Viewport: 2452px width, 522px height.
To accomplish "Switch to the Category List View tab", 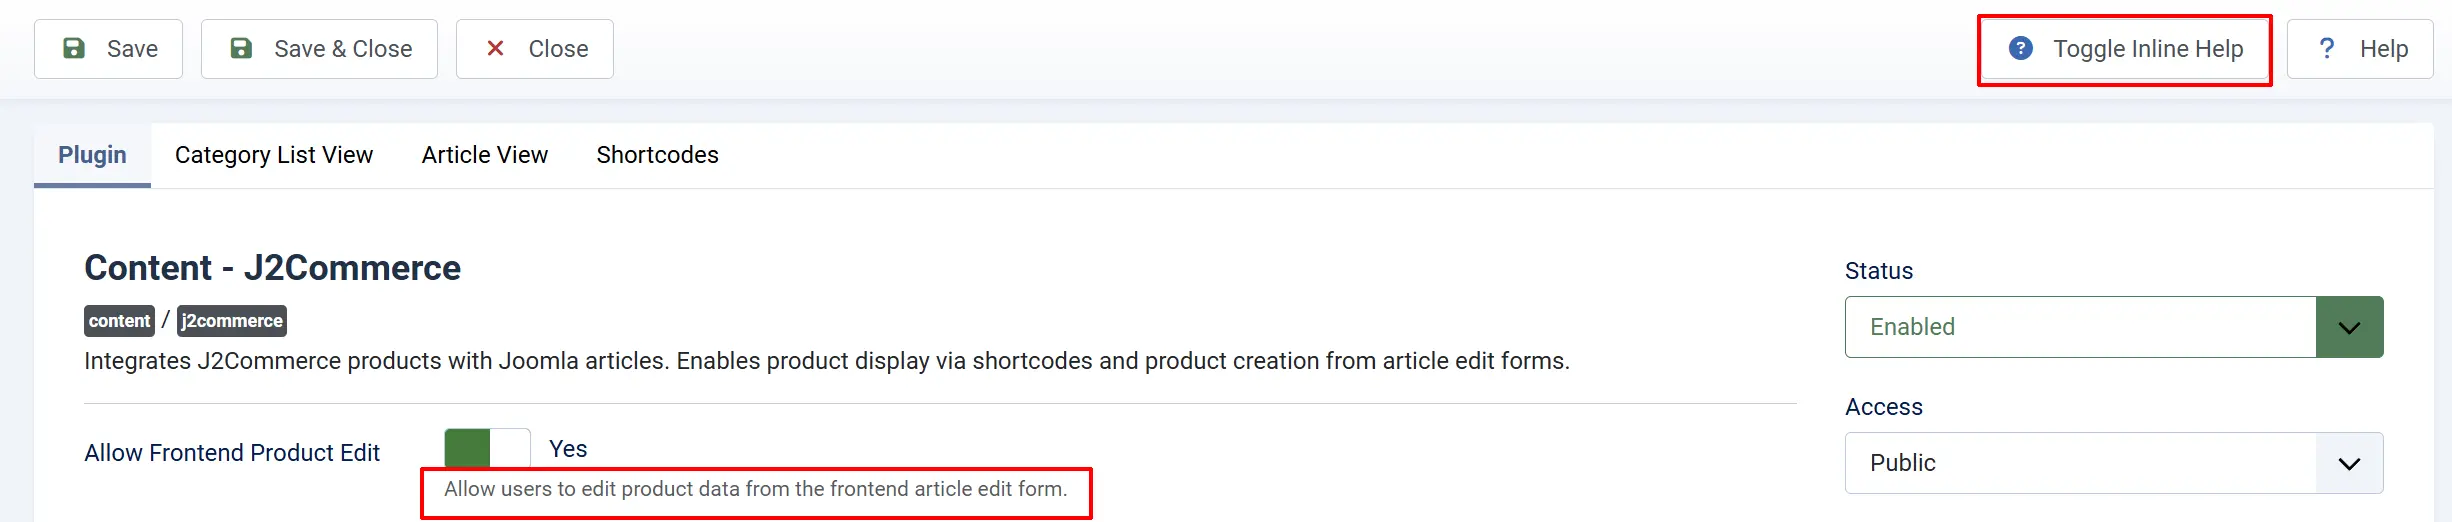I will point(274,155).
